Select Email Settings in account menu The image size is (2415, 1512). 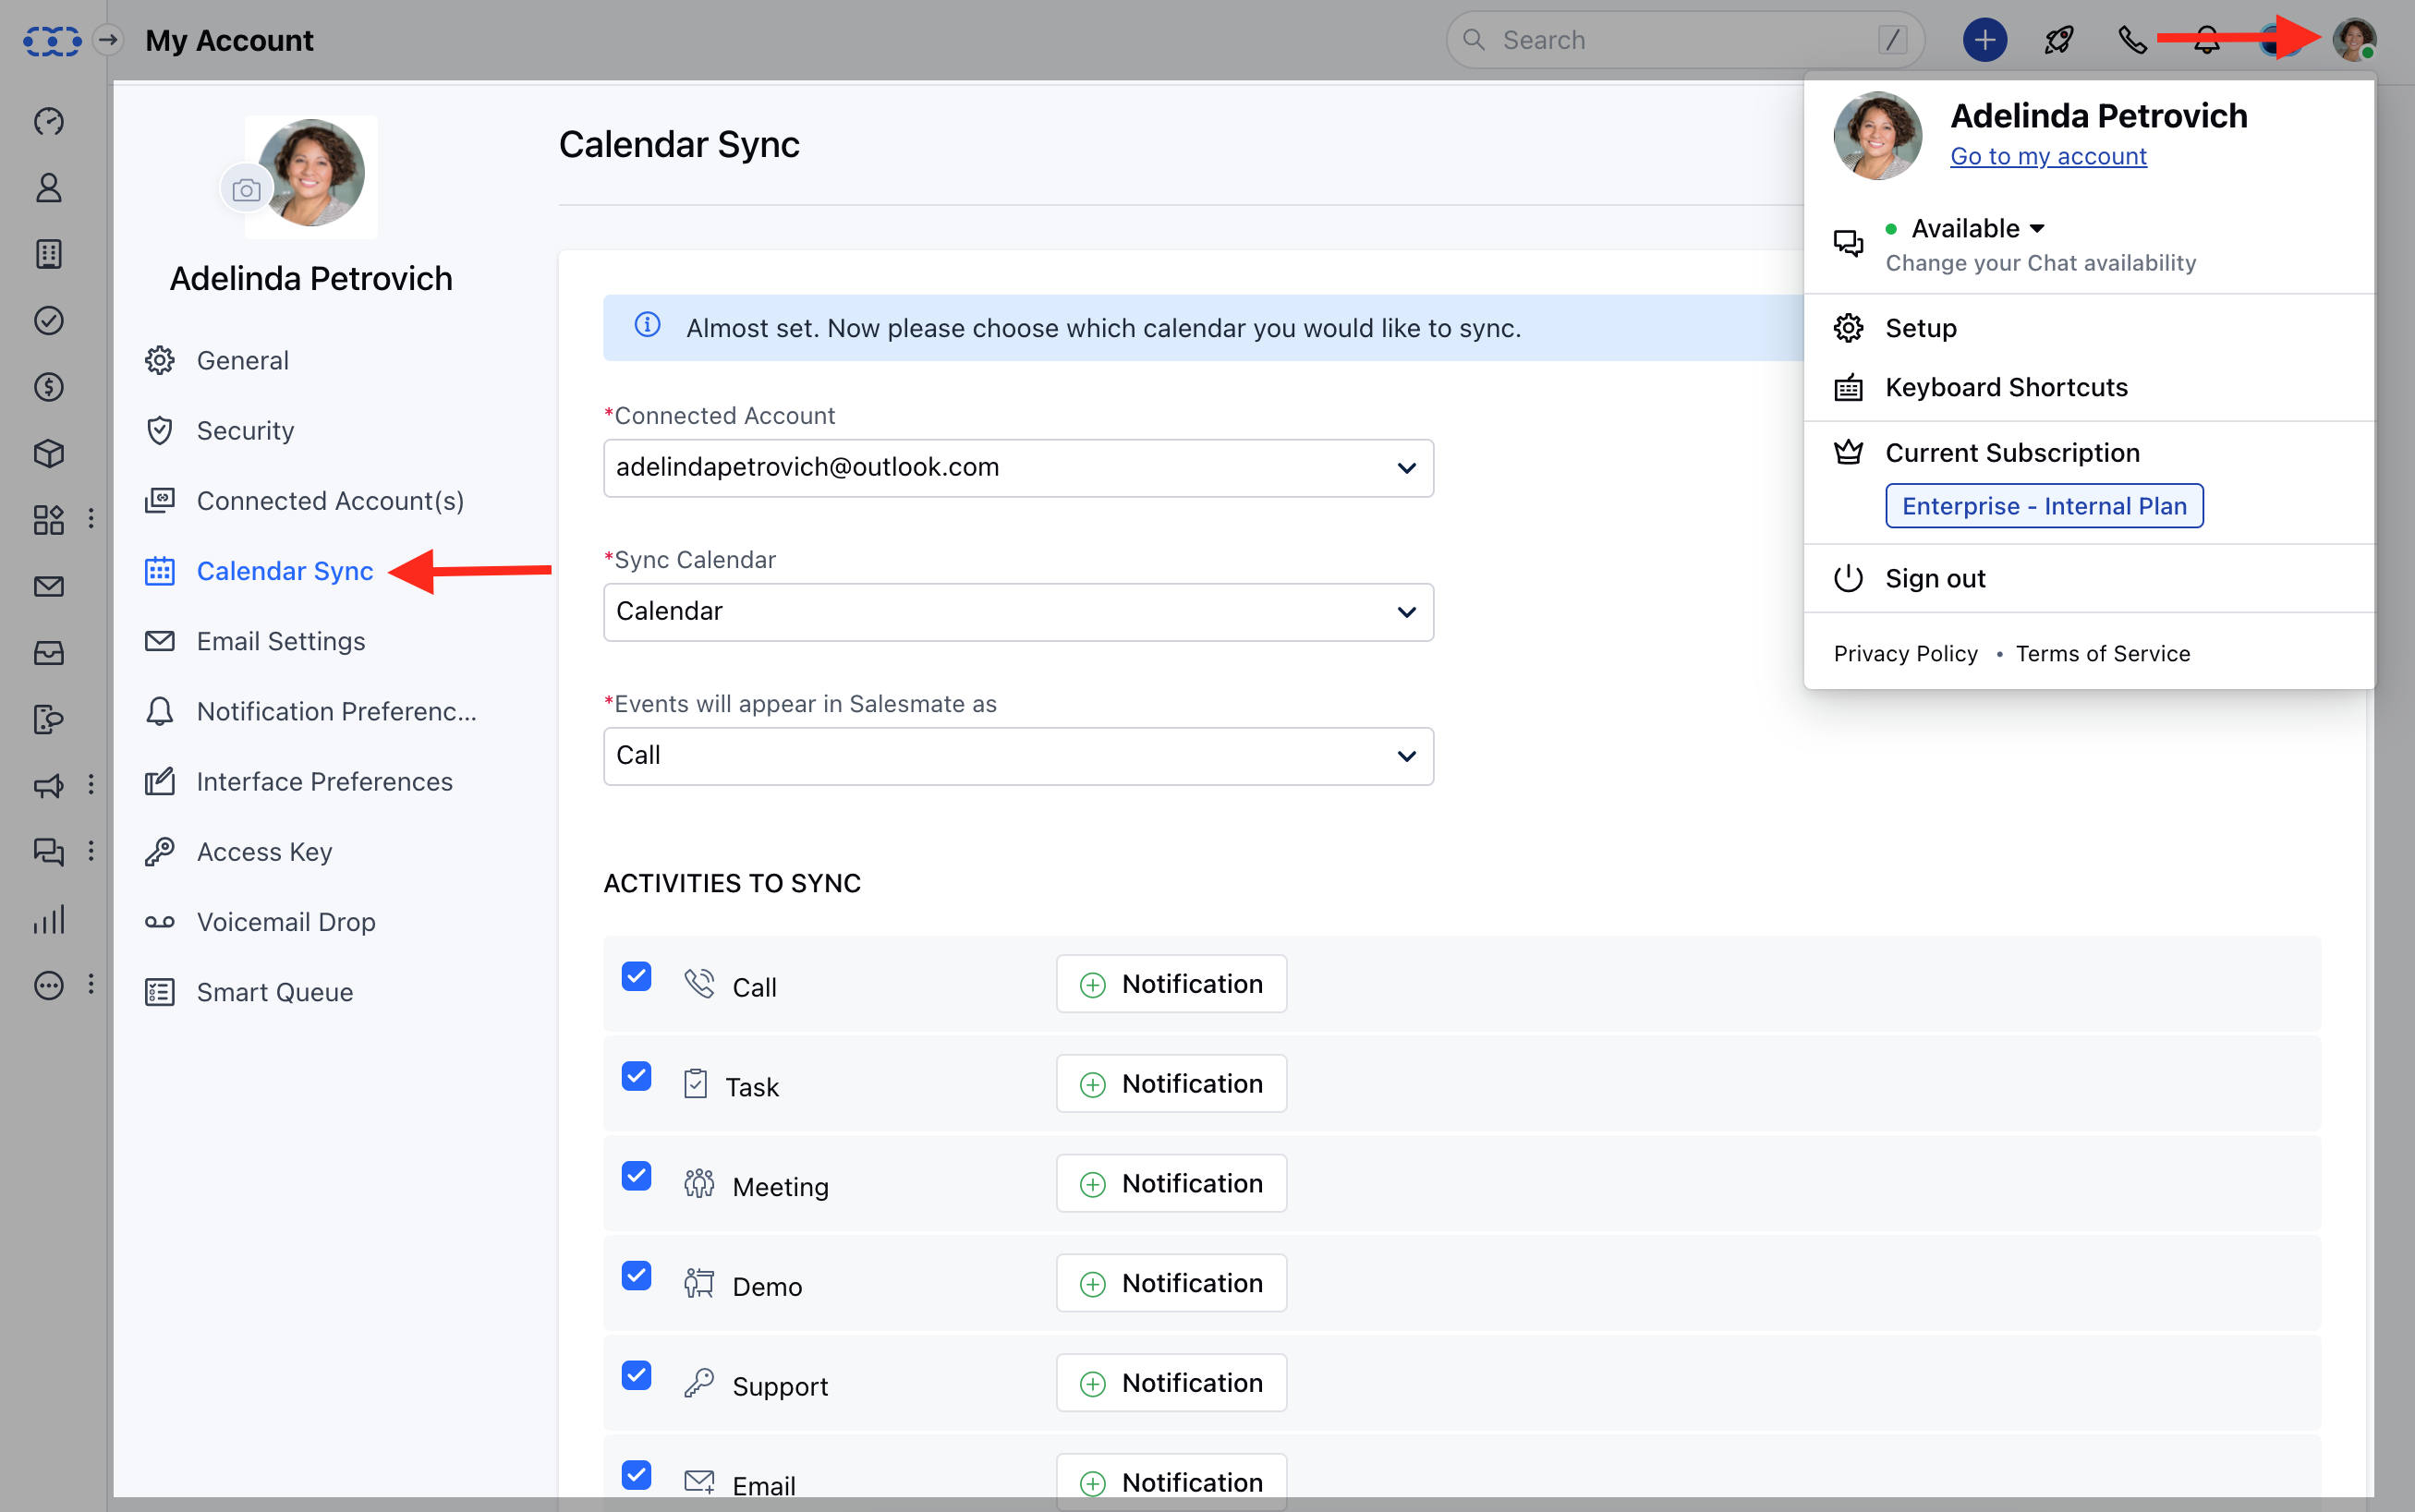click(x=280, y=641)
